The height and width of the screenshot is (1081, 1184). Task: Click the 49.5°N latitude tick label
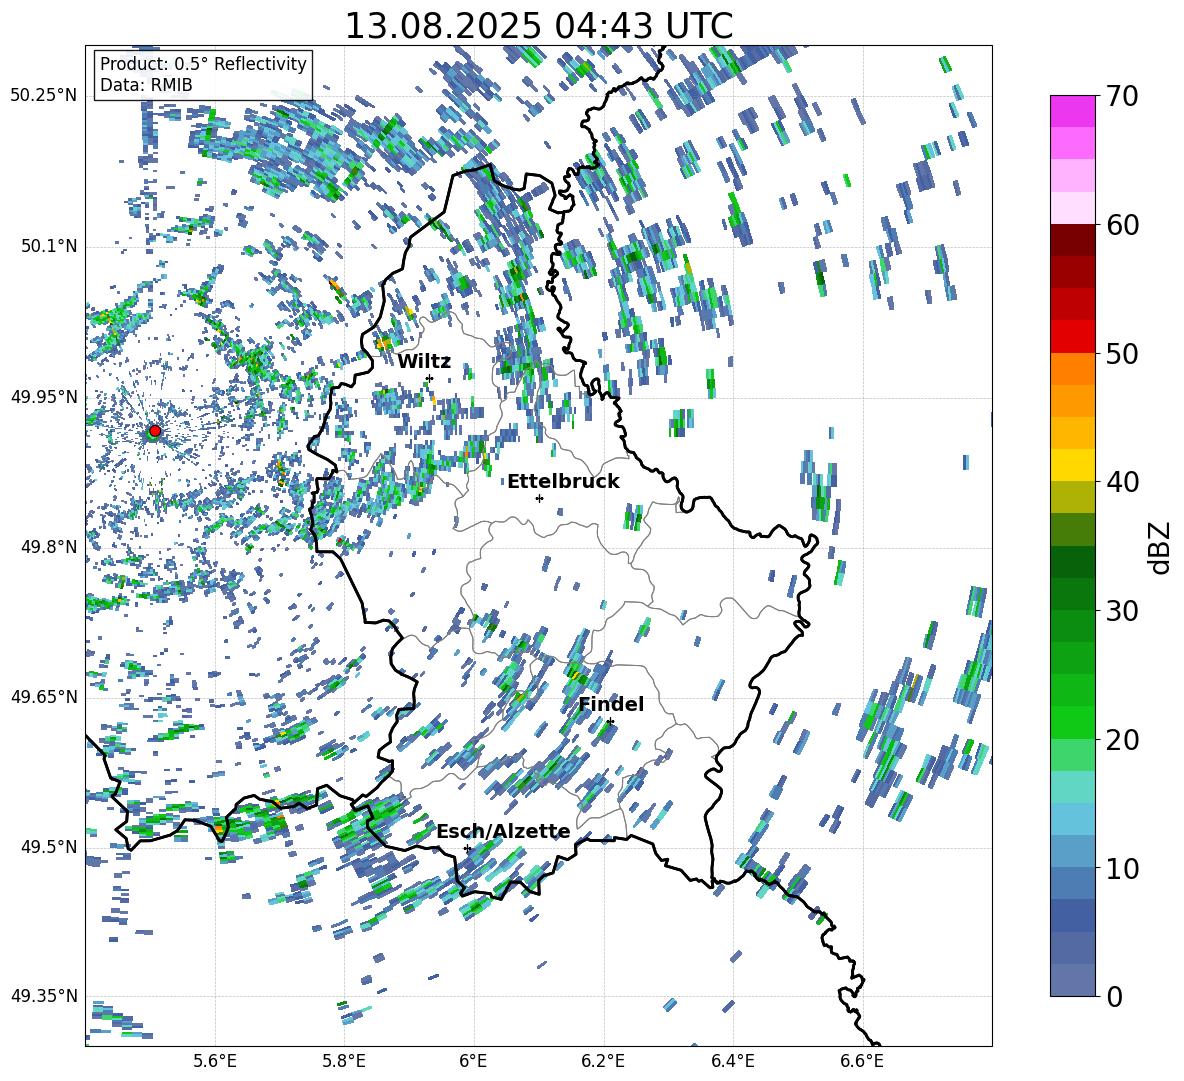[x=48, y=847]
